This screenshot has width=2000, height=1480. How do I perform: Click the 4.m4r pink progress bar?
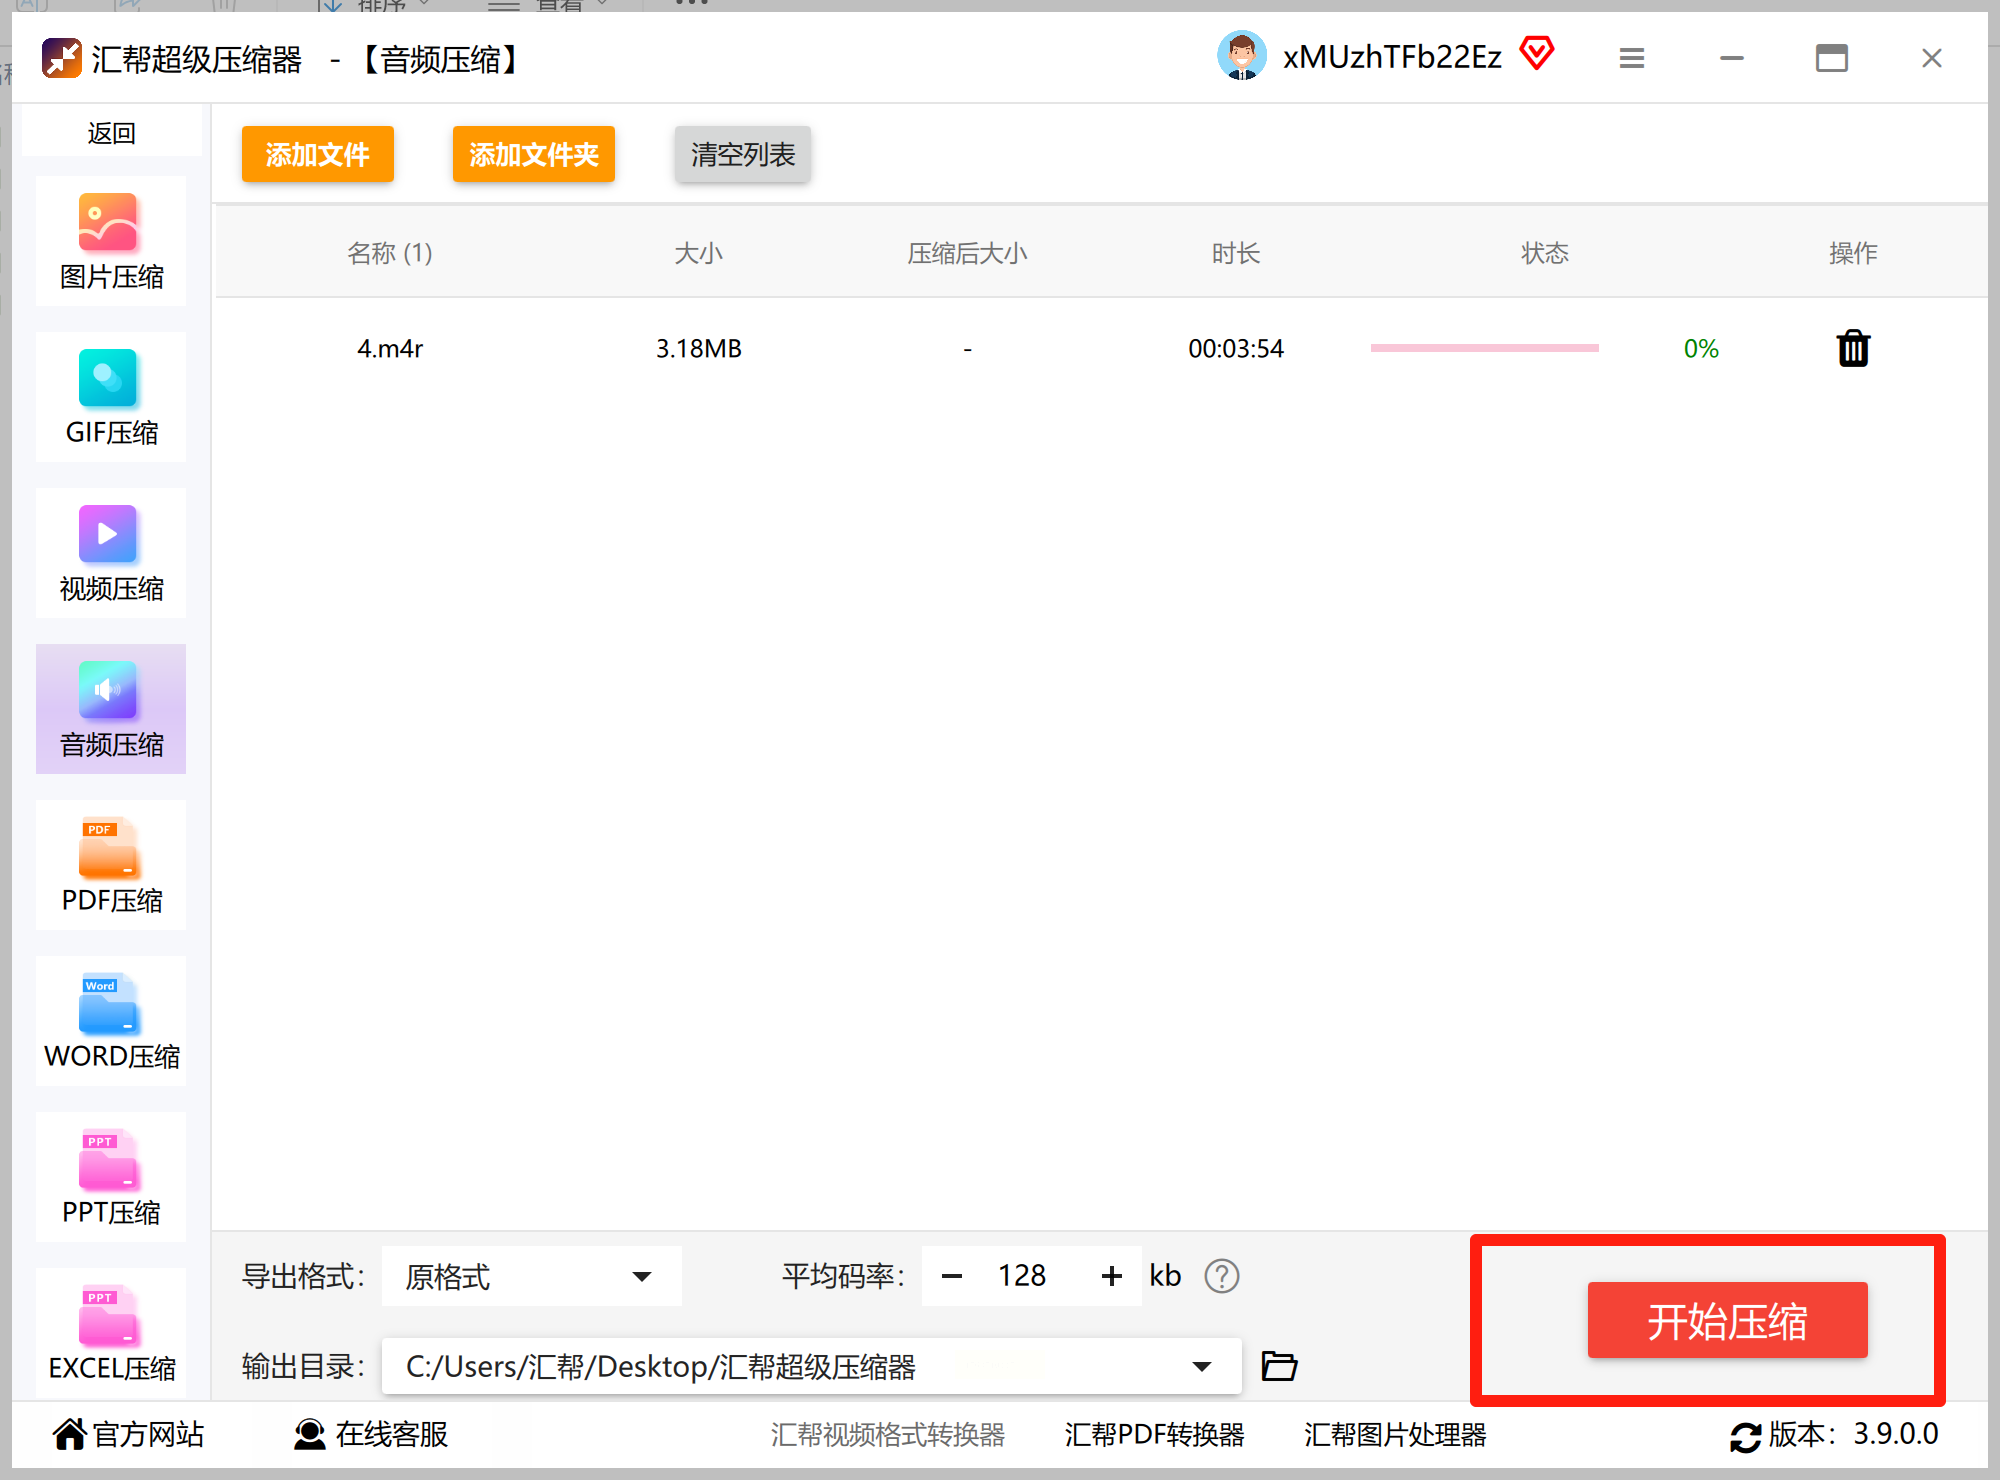1484,348
